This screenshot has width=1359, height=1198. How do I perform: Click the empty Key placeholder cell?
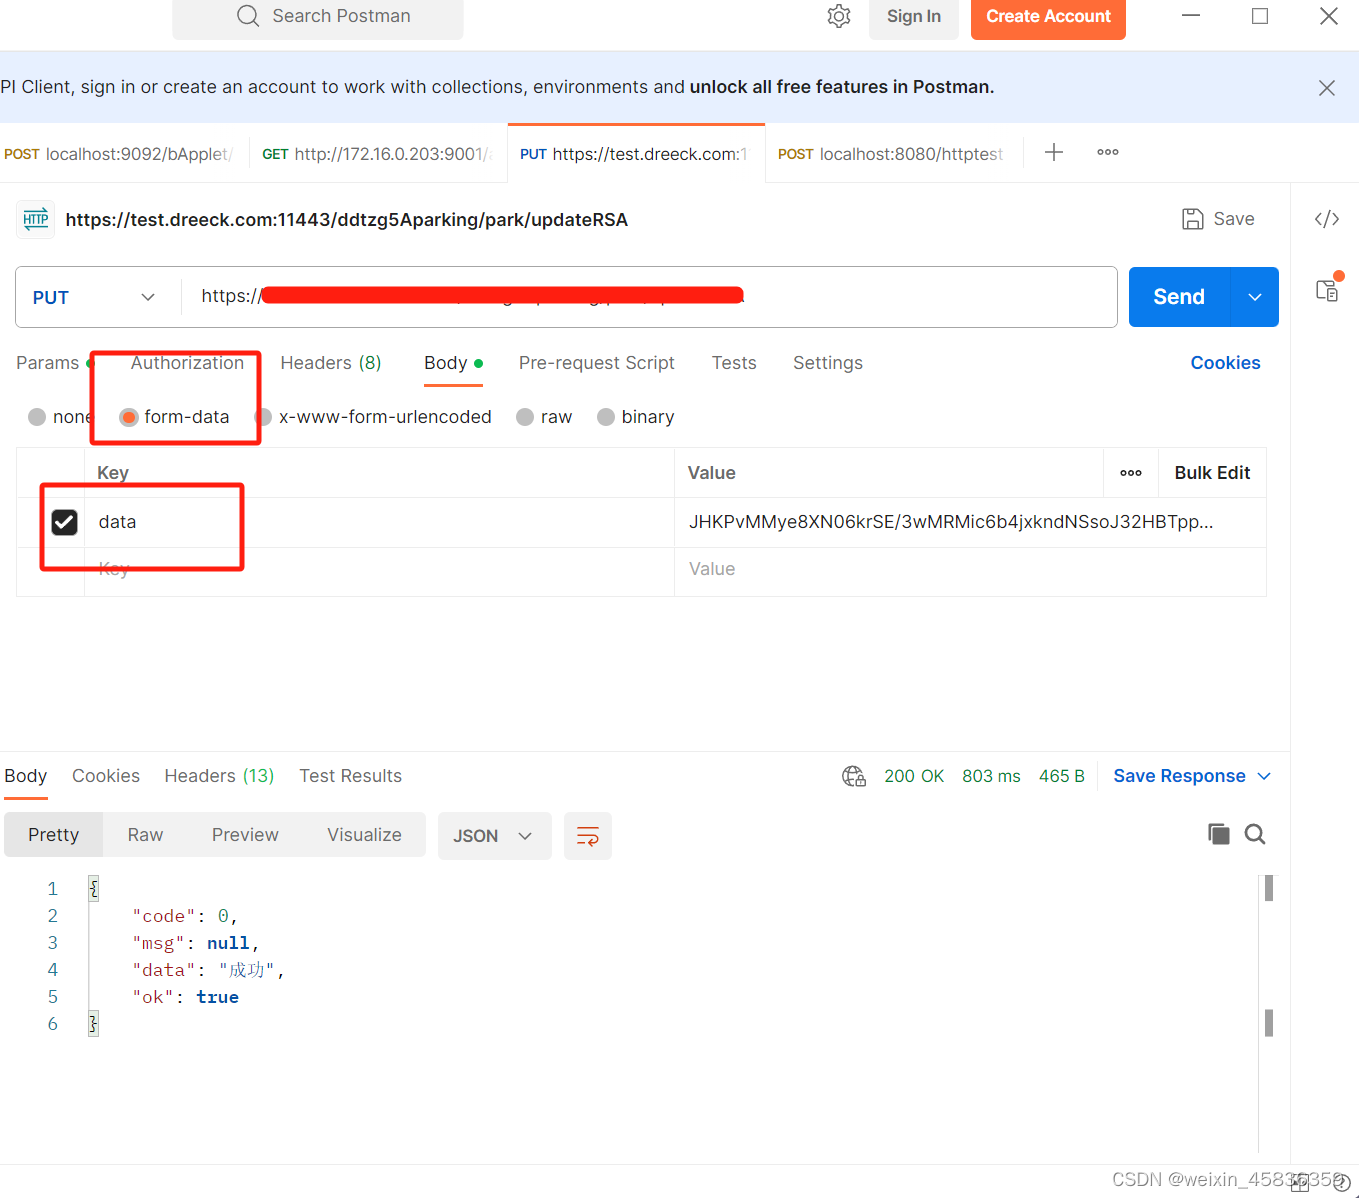[379, 570]
